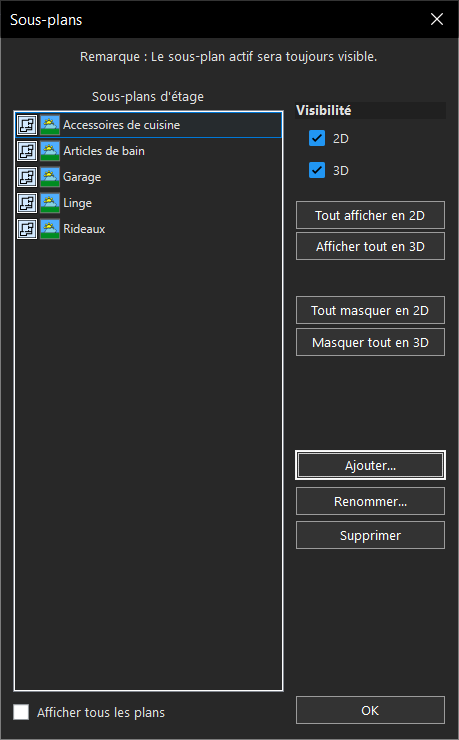Click the Renommer... button

pos(370,501)
